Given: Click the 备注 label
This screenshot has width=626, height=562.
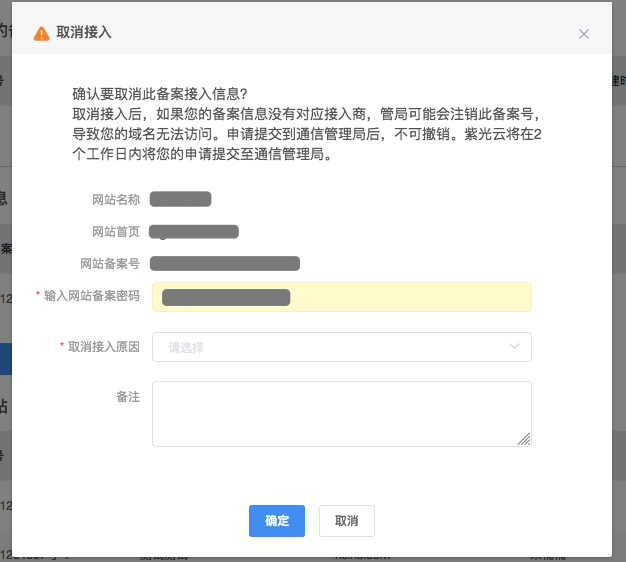Looking at the screenshot, I should point(128,397).
